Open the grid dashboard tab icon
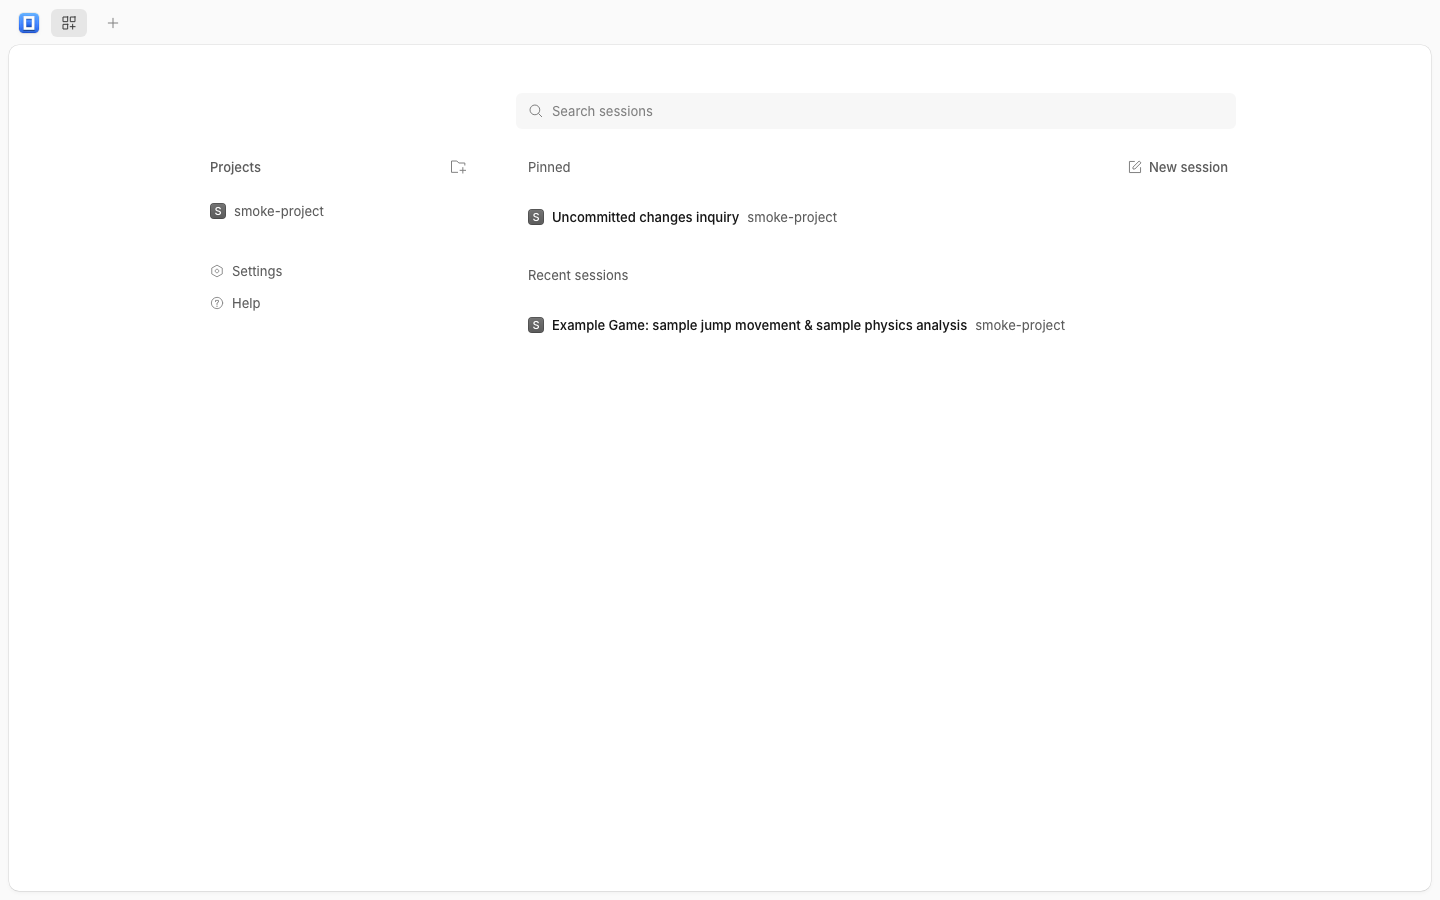The image size is (1440, 900). click(69, 23)
